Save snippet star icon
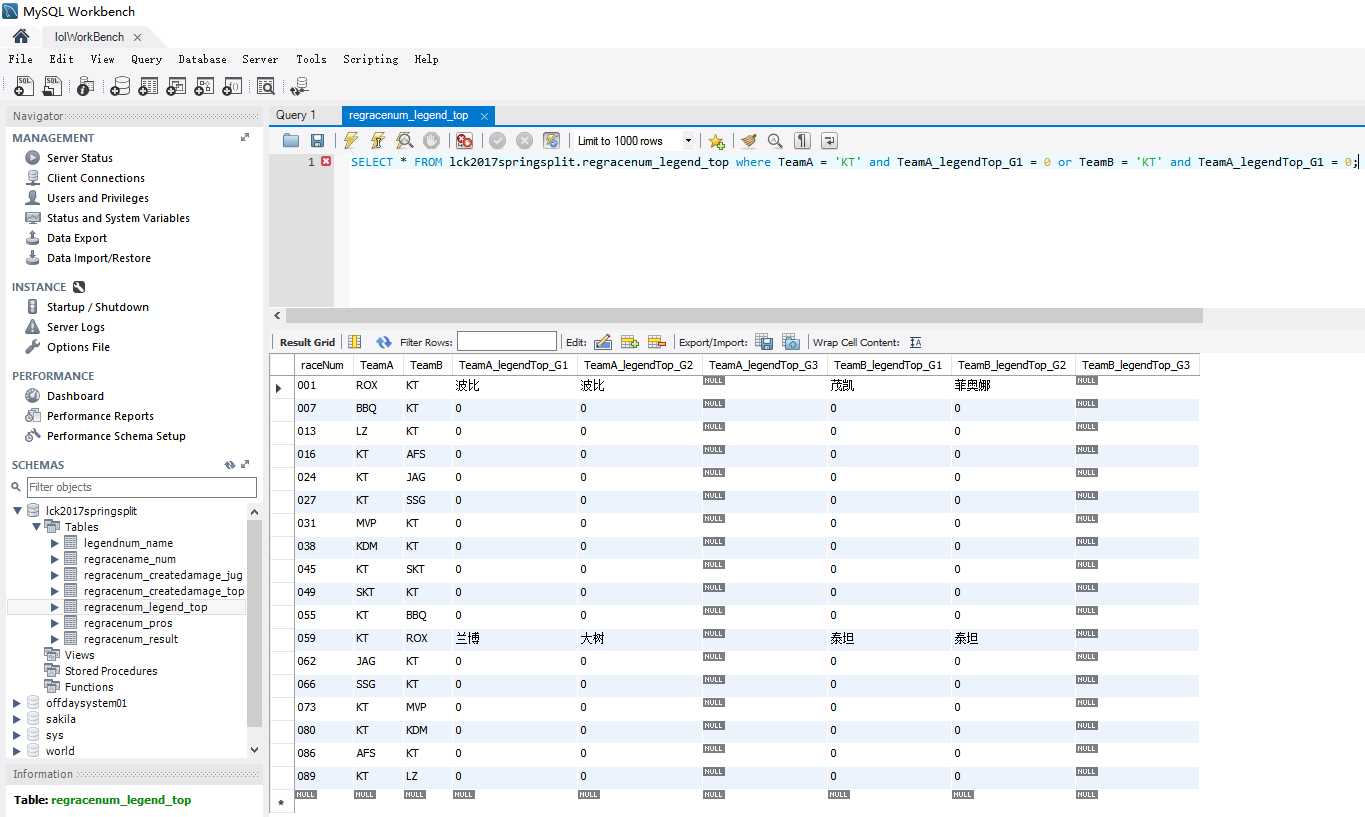Screen dimensions: 1365x817 tap(716, 141)
